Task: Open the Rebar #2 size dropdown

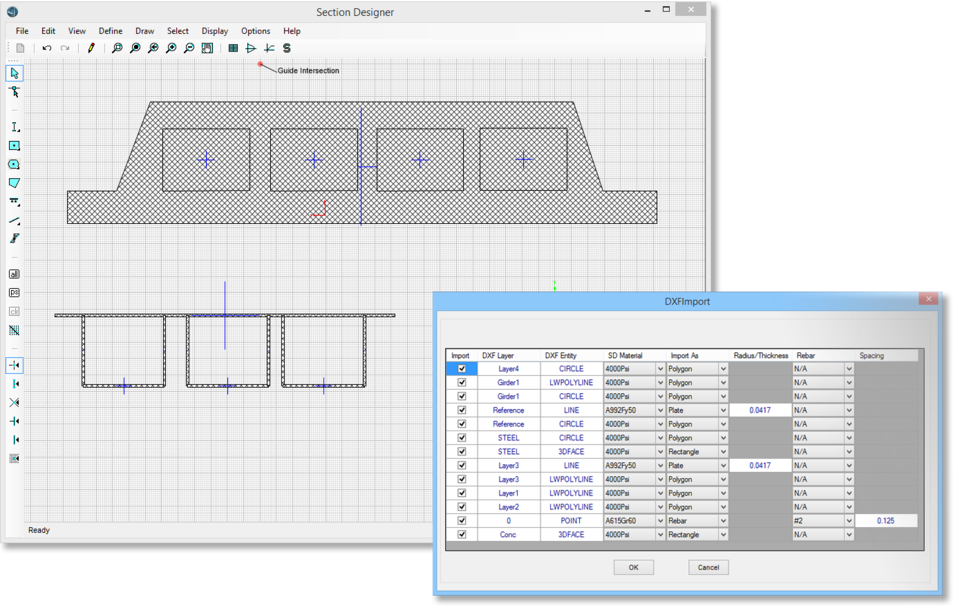Action: (849, 521)
